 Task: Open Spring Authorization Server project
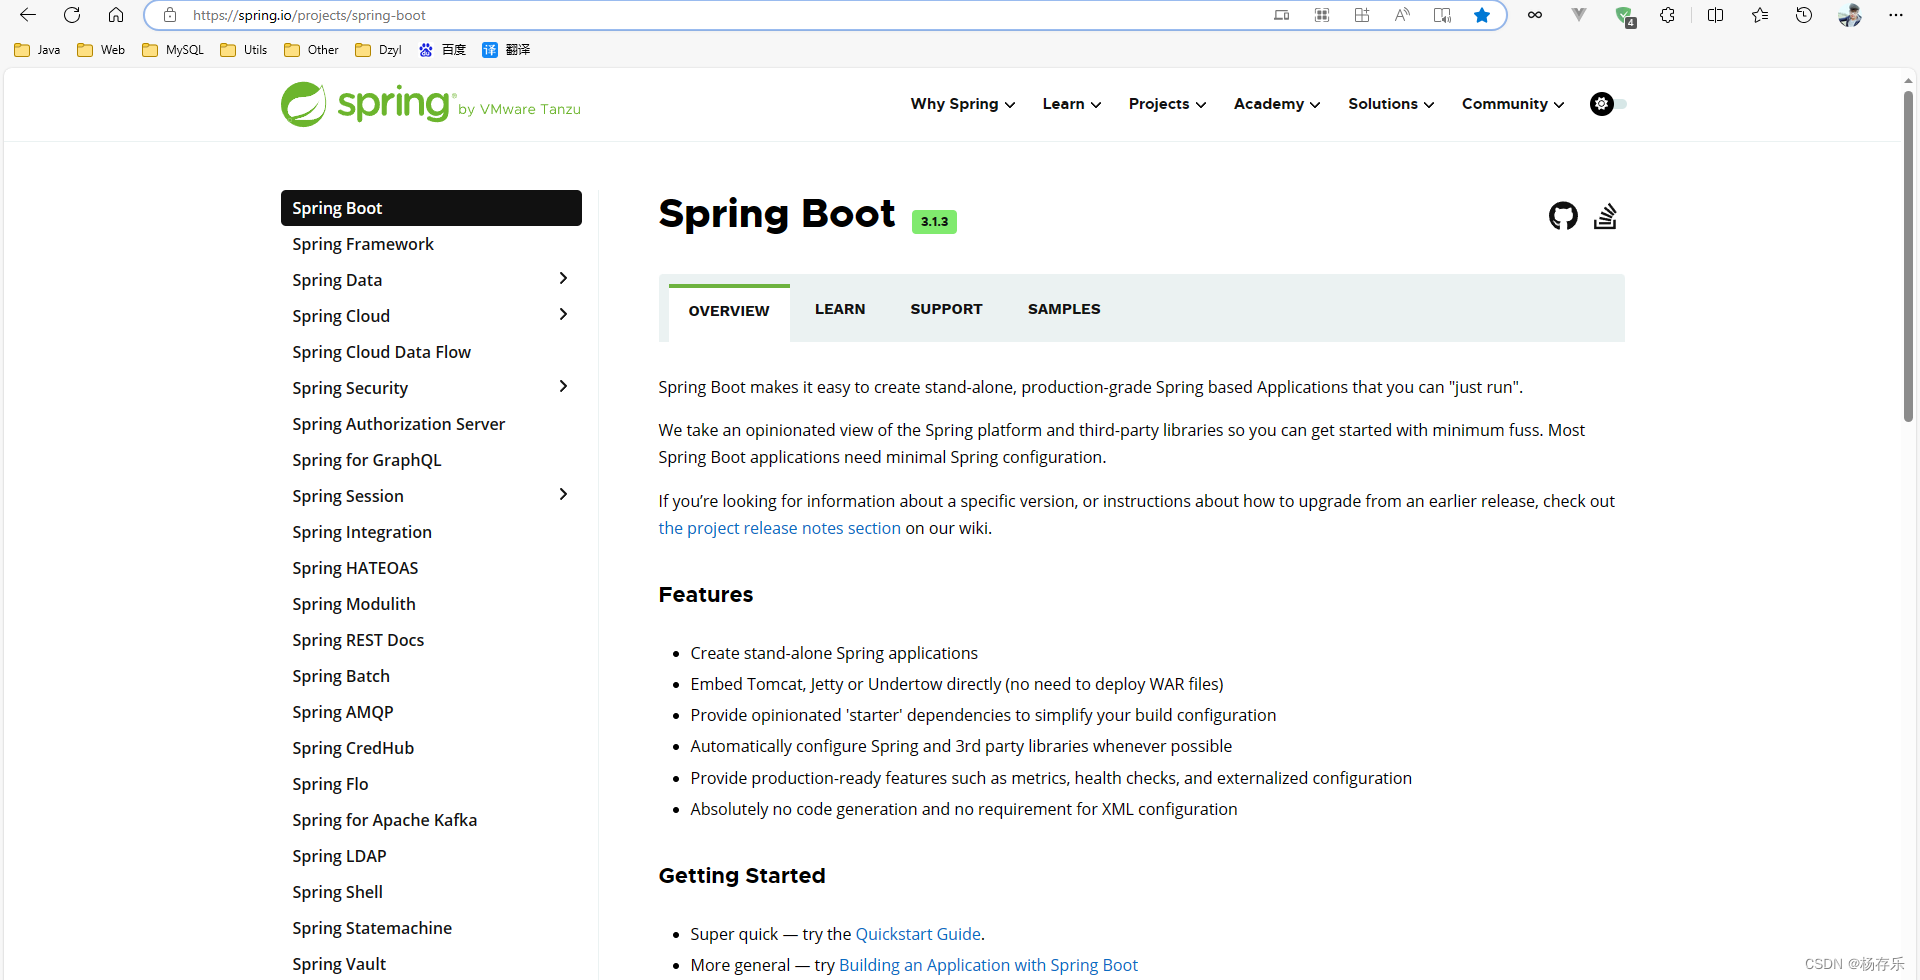tap(398, 424)
